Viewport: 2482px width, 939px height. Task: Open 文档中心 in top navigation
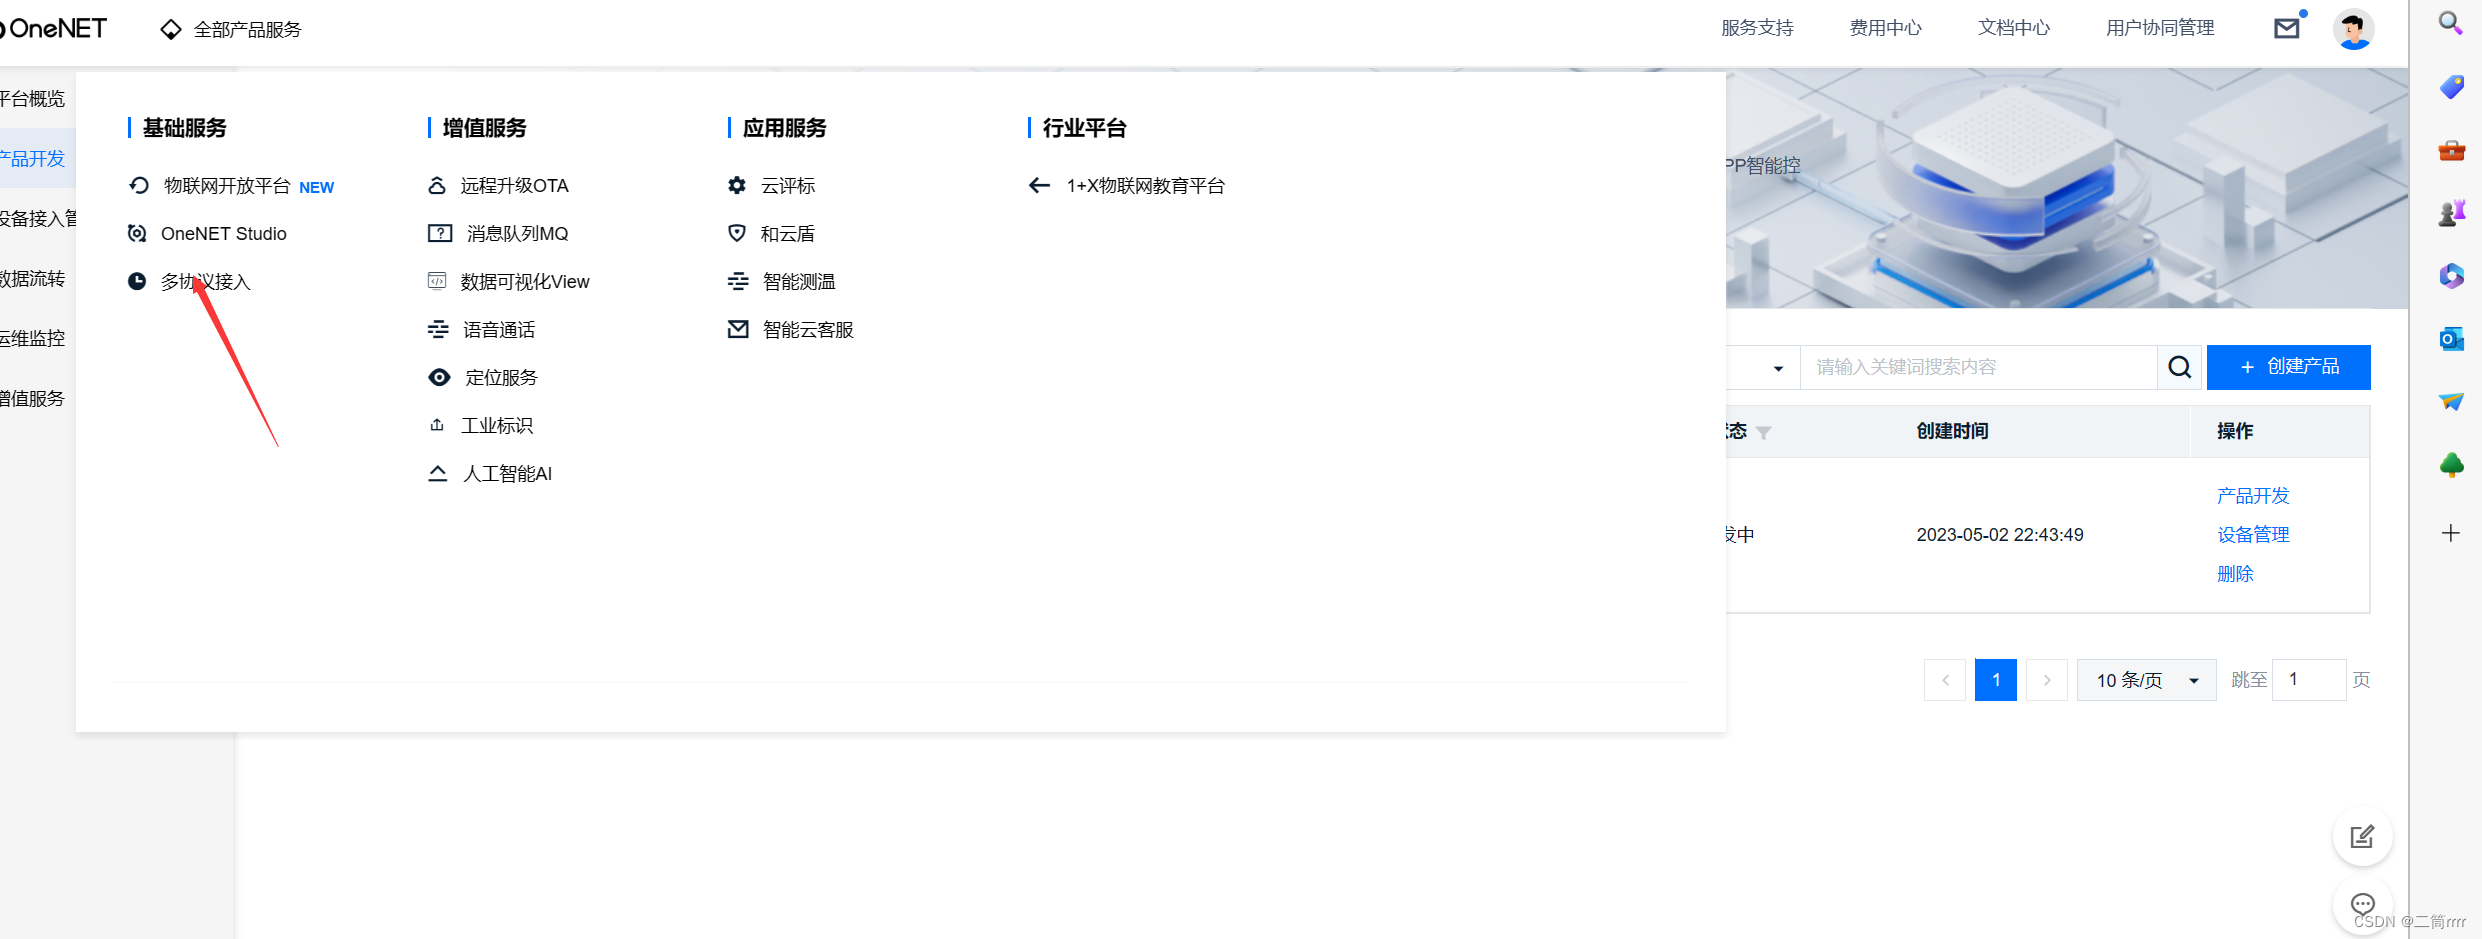(2013, 28)
